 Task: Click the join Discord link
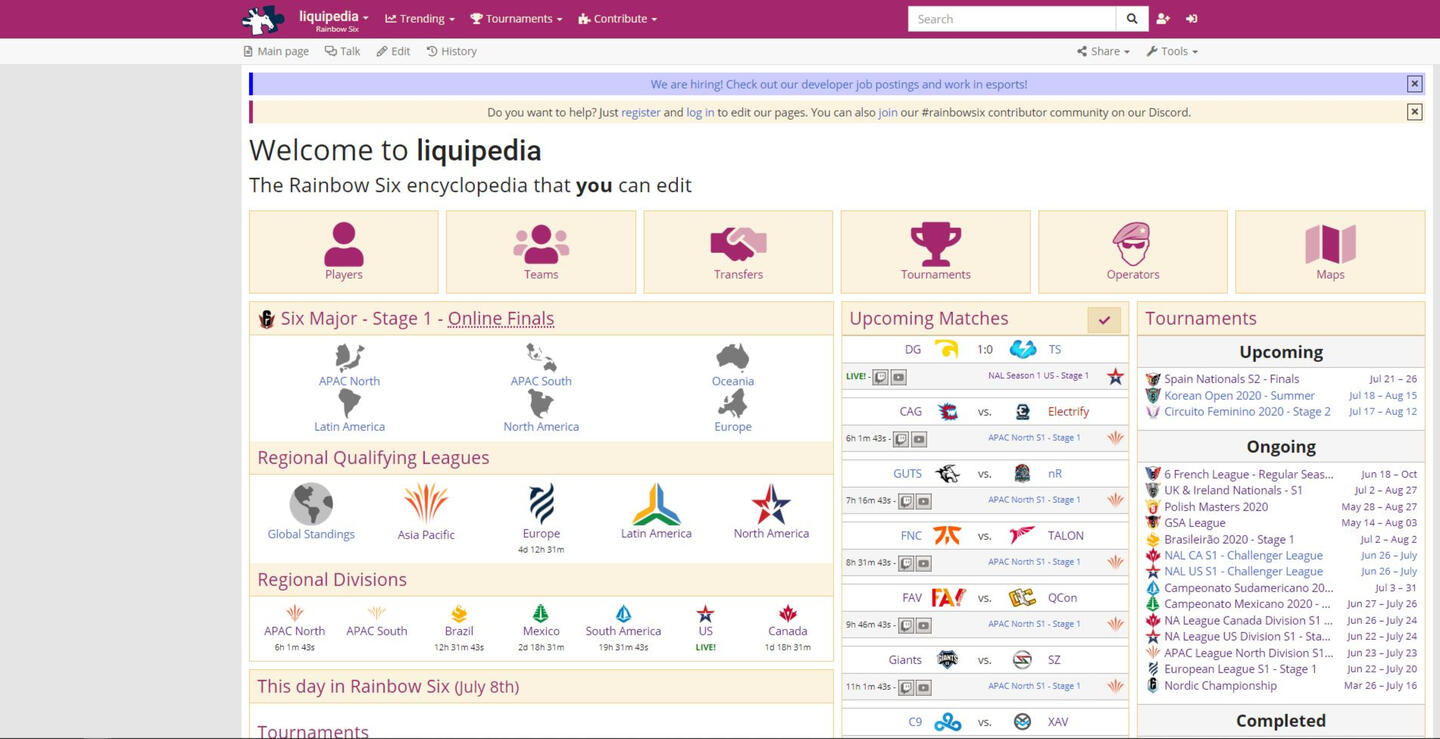(888, 112)
